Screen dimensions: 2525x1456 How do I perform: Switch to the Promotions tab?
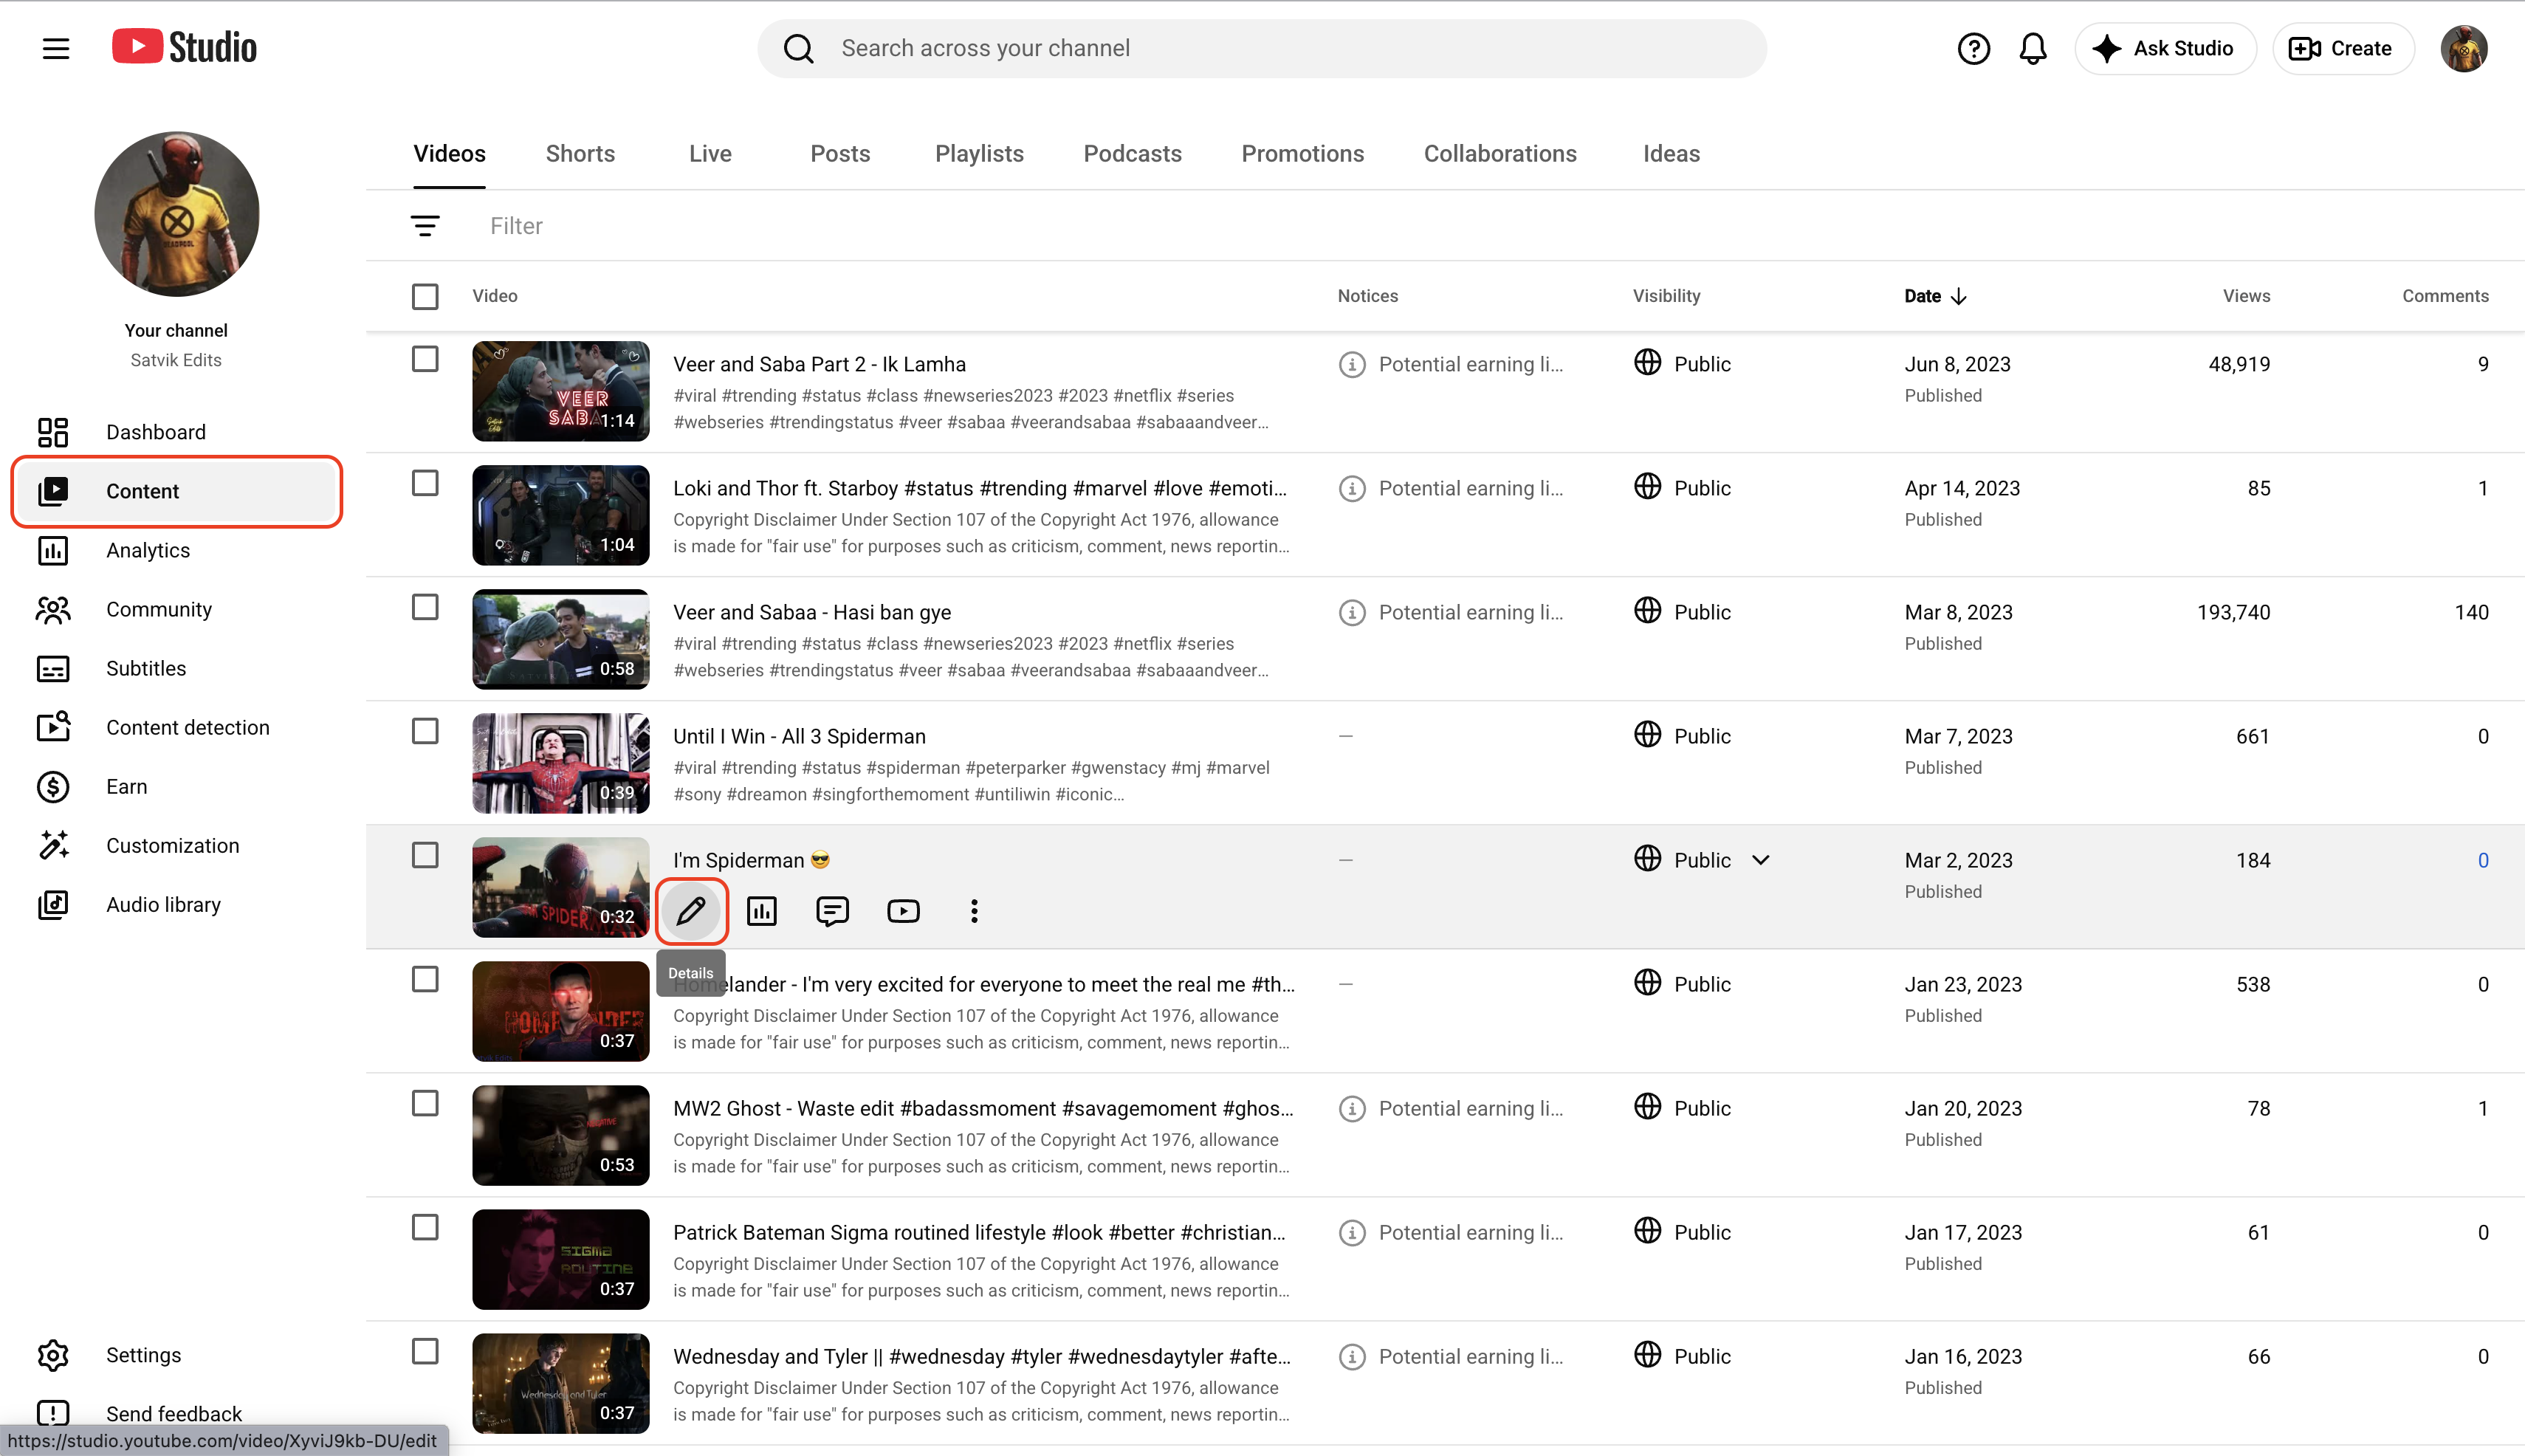point(1302,154)
